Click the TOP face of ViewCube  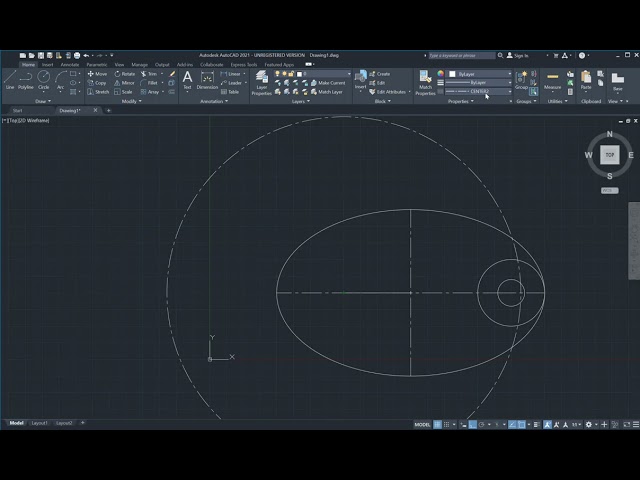point(609,155)
